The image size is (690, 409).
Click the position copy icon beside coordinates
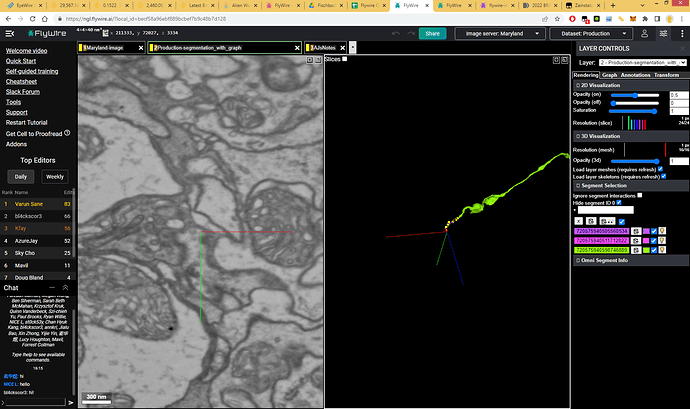[106, 33]
